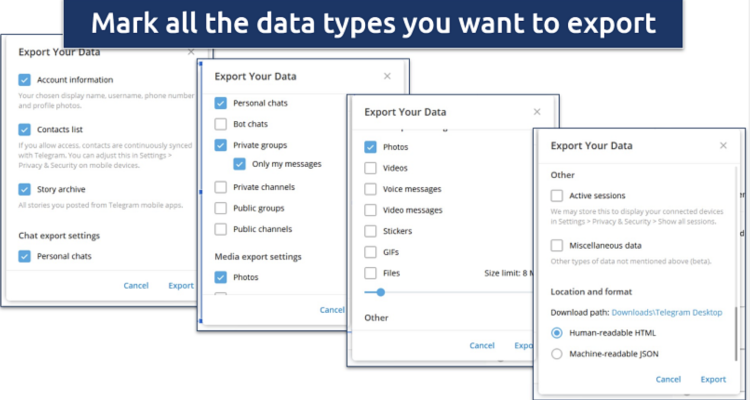
Task: Check the Voice messages option
Action: pos(370,189)
